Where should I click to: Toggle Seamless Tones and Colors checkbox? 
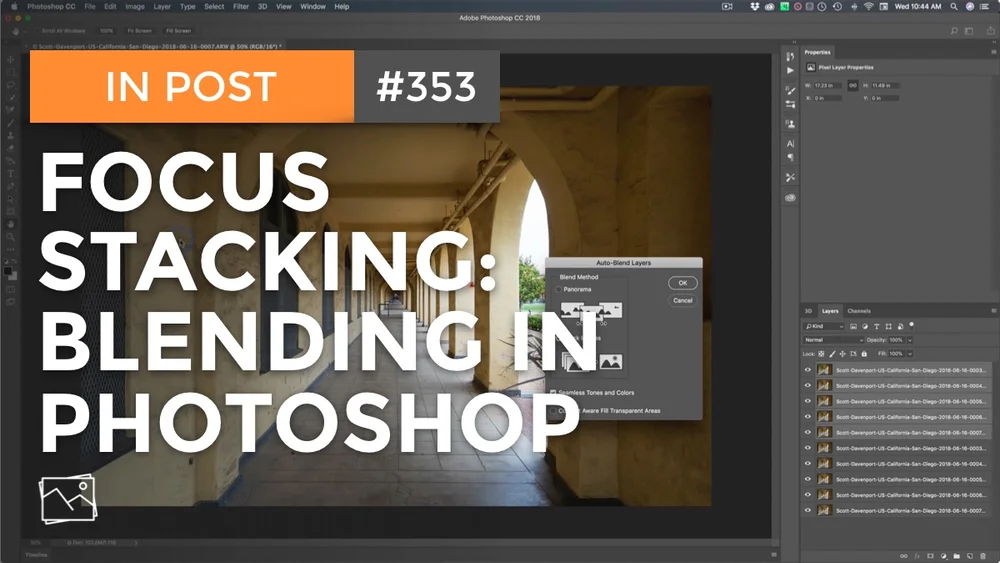pyautogui.click(x=553, y=393)
